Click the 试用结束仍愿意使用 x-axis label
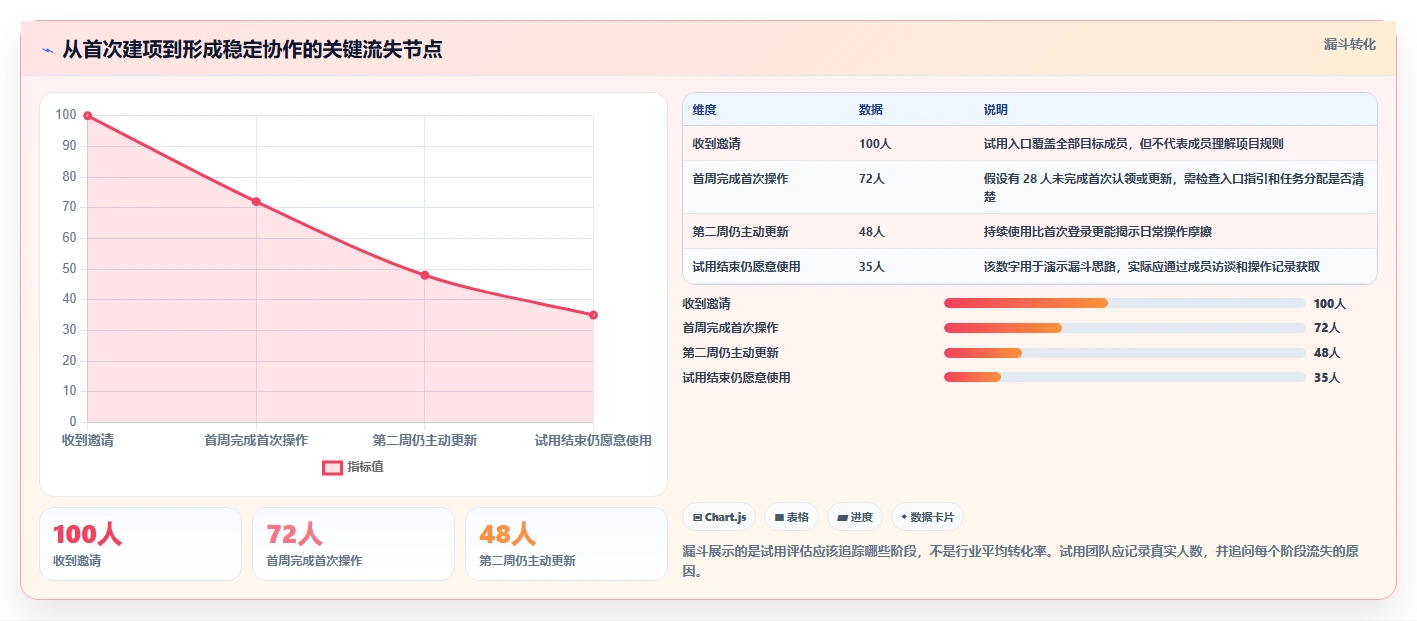This screenshot has width=1417, height=621. click(593, 440)
